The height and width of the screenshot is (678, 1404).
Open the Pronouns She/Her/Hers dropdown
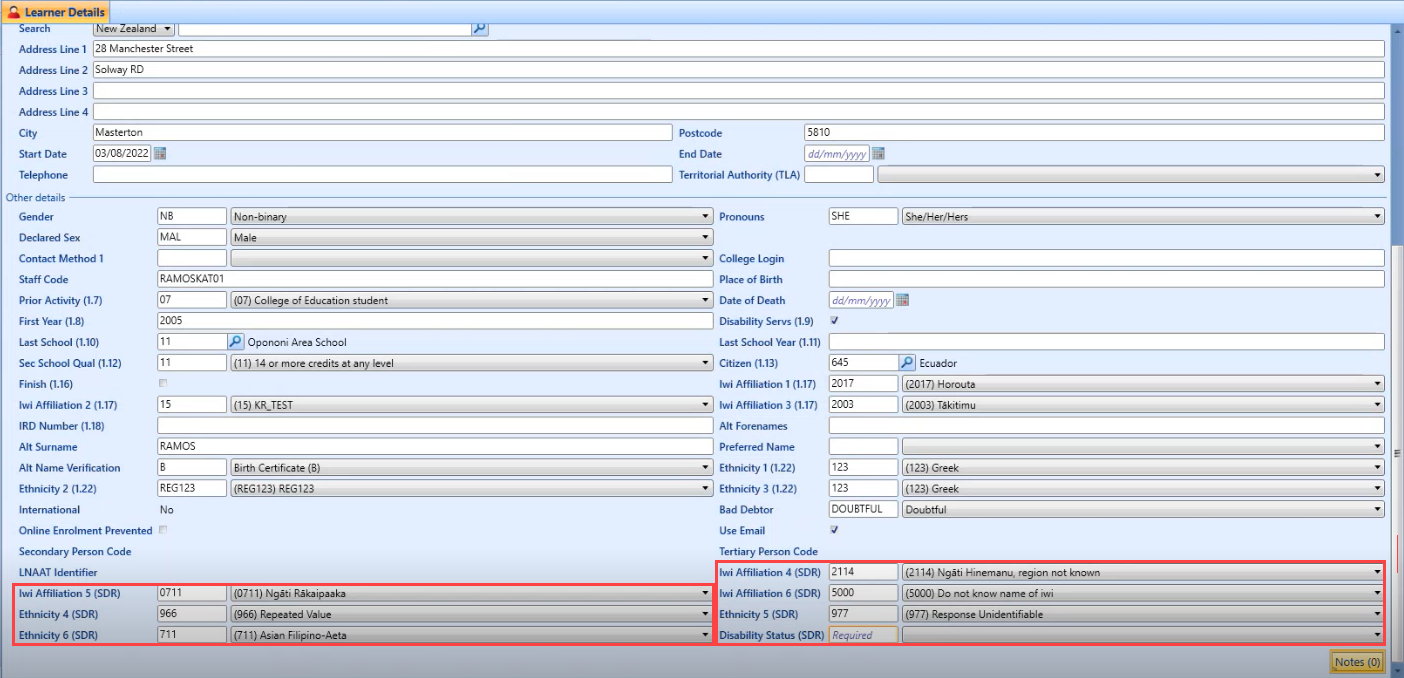(1143, 216)
